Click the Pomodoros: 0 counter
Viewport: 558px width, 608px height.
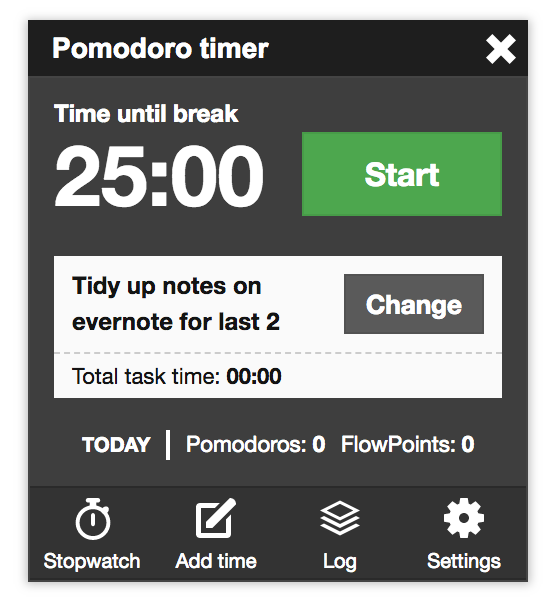[x=255, y=444]
